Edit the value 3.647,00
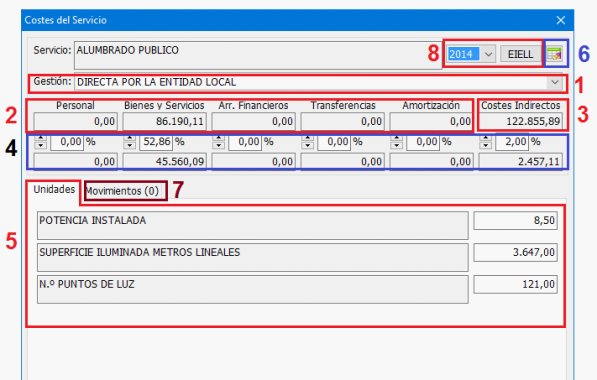 [516, 252]
